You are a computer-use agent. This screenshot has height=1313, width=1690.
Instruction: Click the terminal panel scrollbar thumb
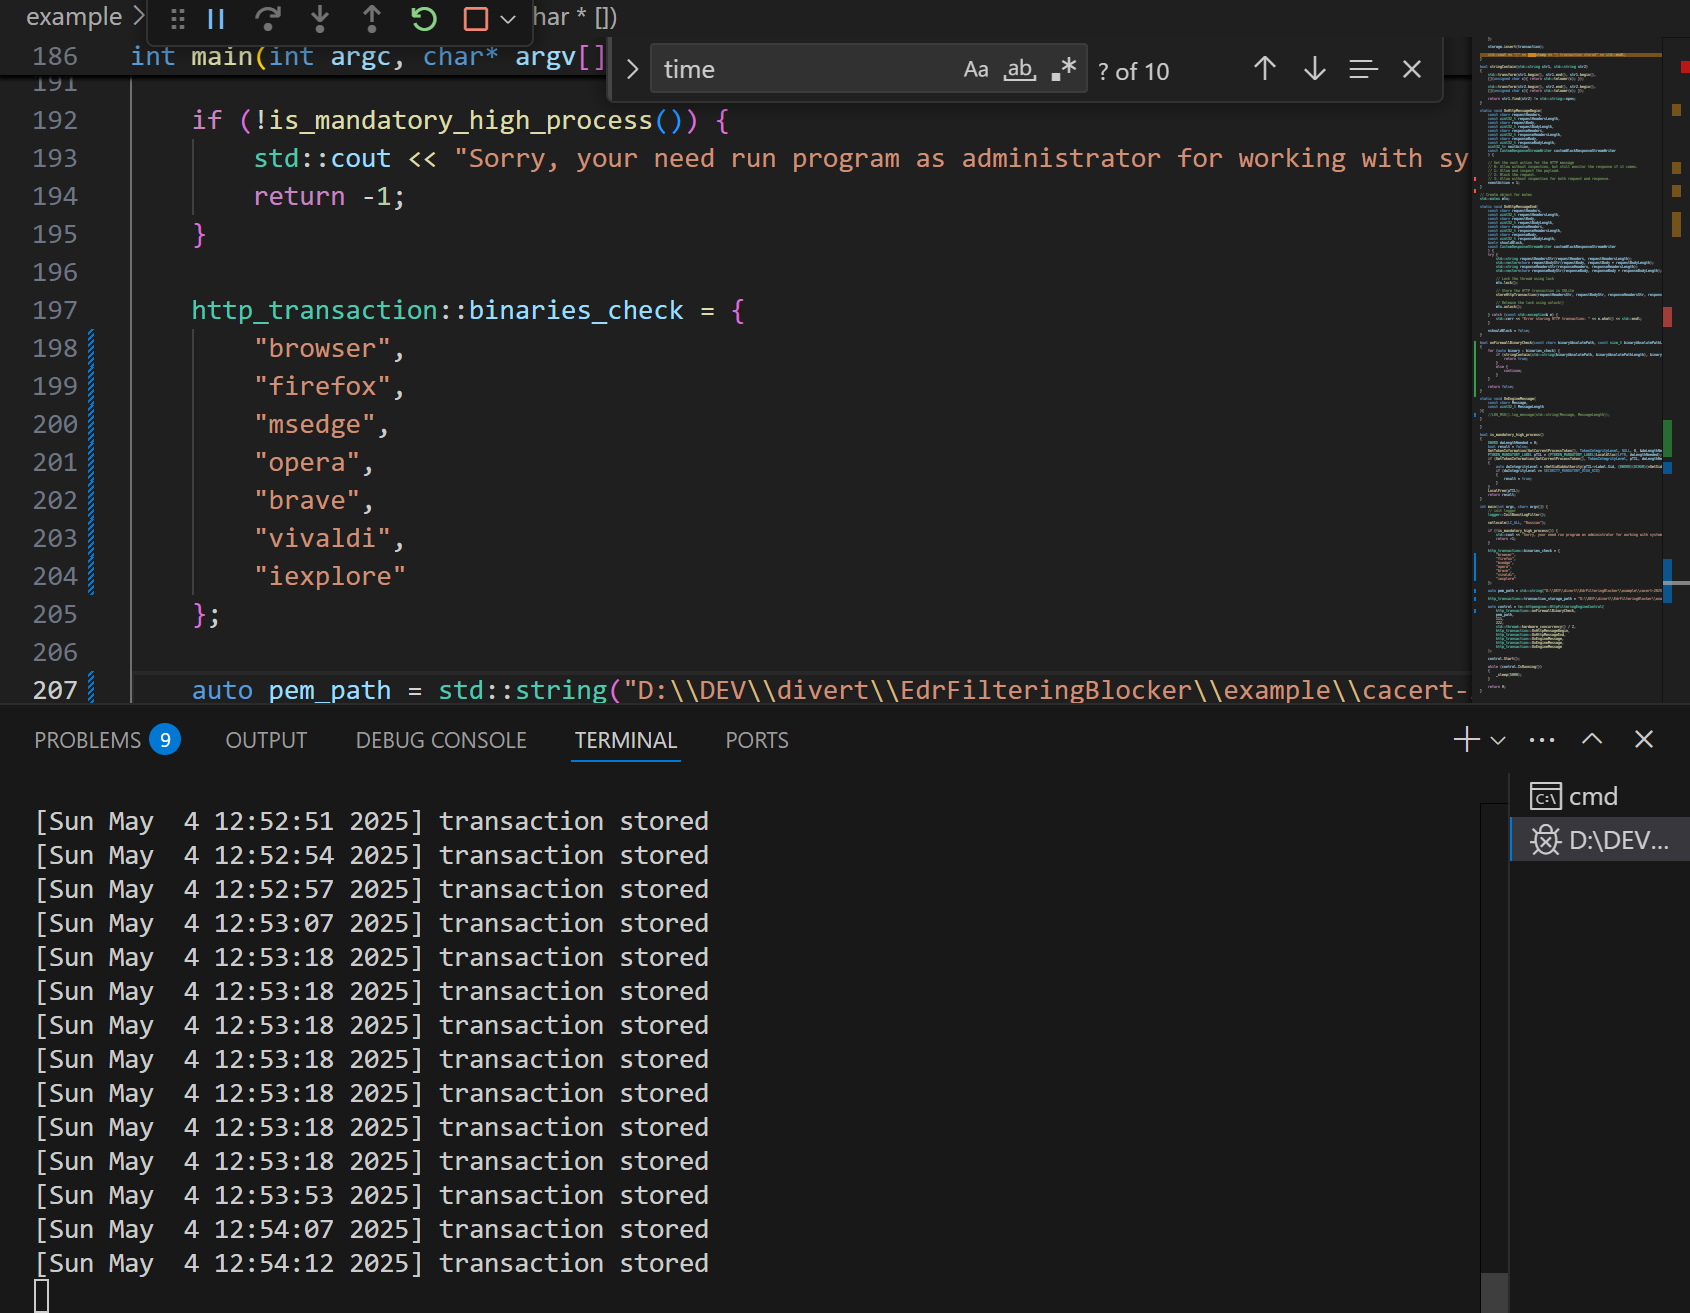(1494, 1291)
